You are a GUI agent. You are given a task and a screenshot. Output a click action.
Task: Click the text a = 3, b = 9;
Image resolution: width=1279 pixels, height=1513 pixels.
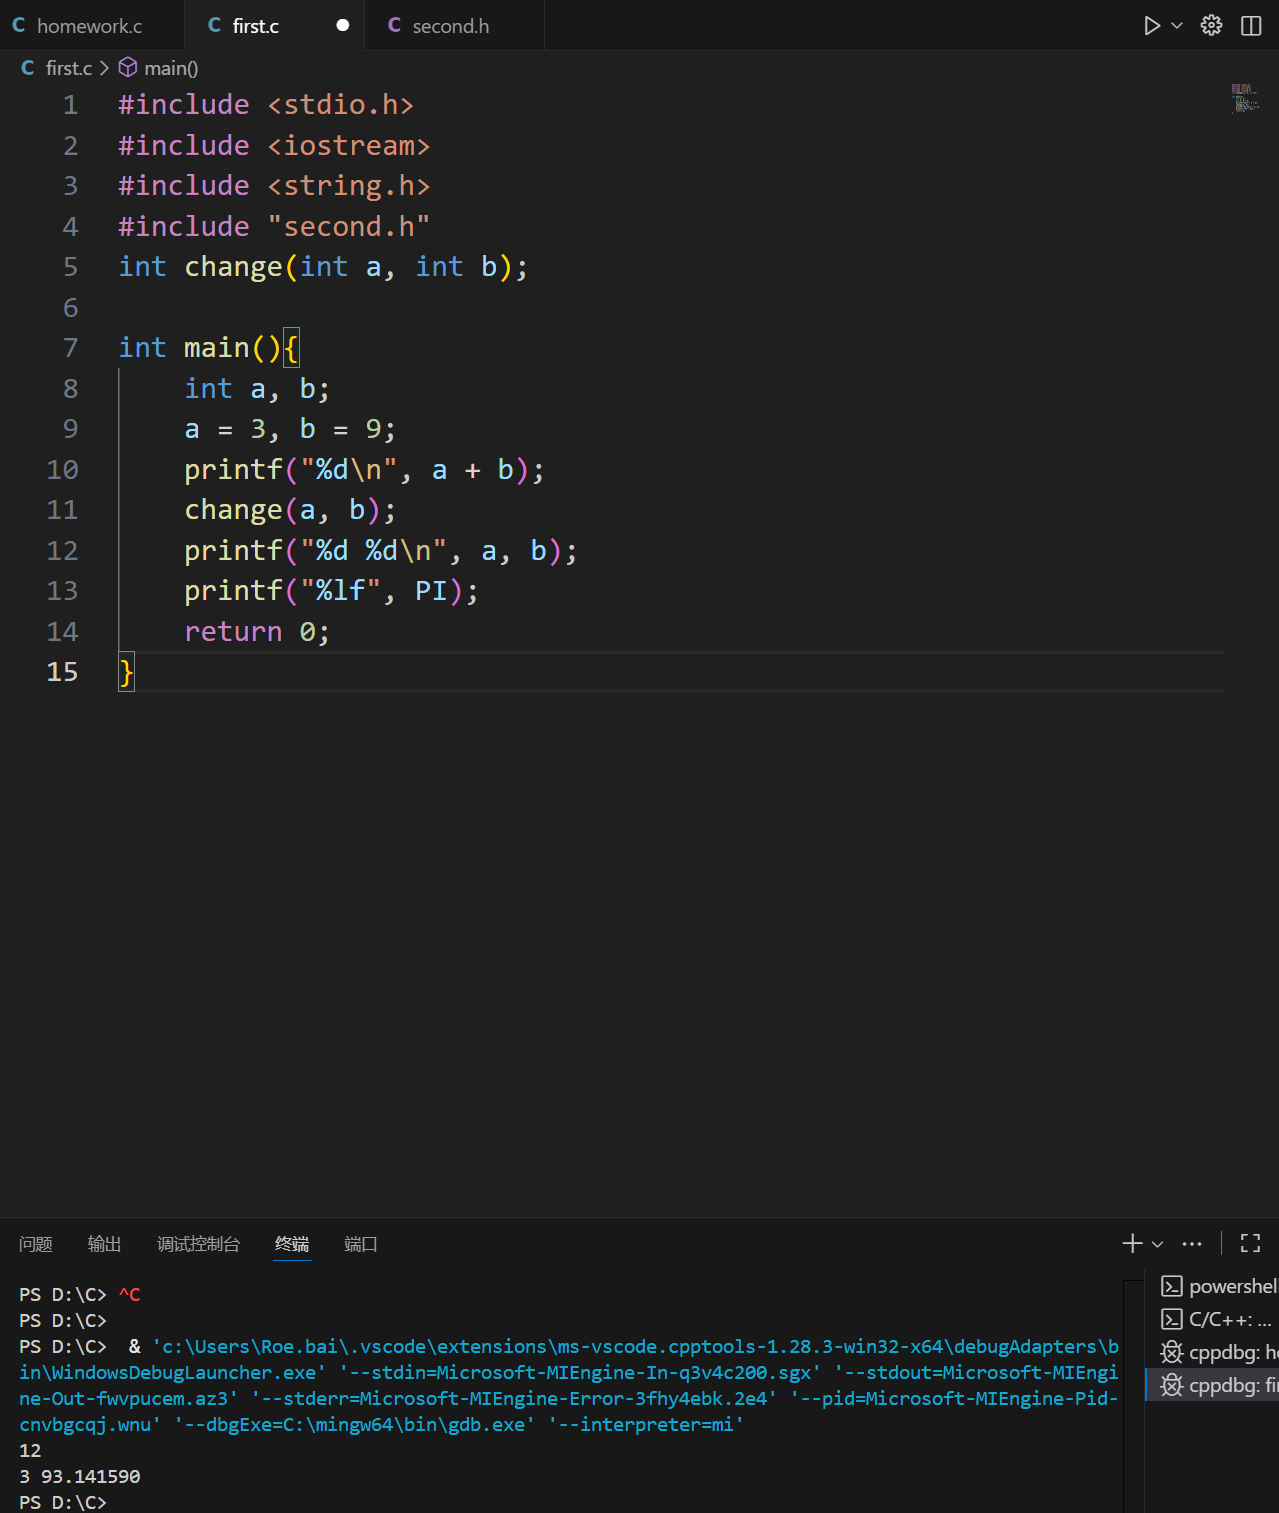[x=290, y=429]
